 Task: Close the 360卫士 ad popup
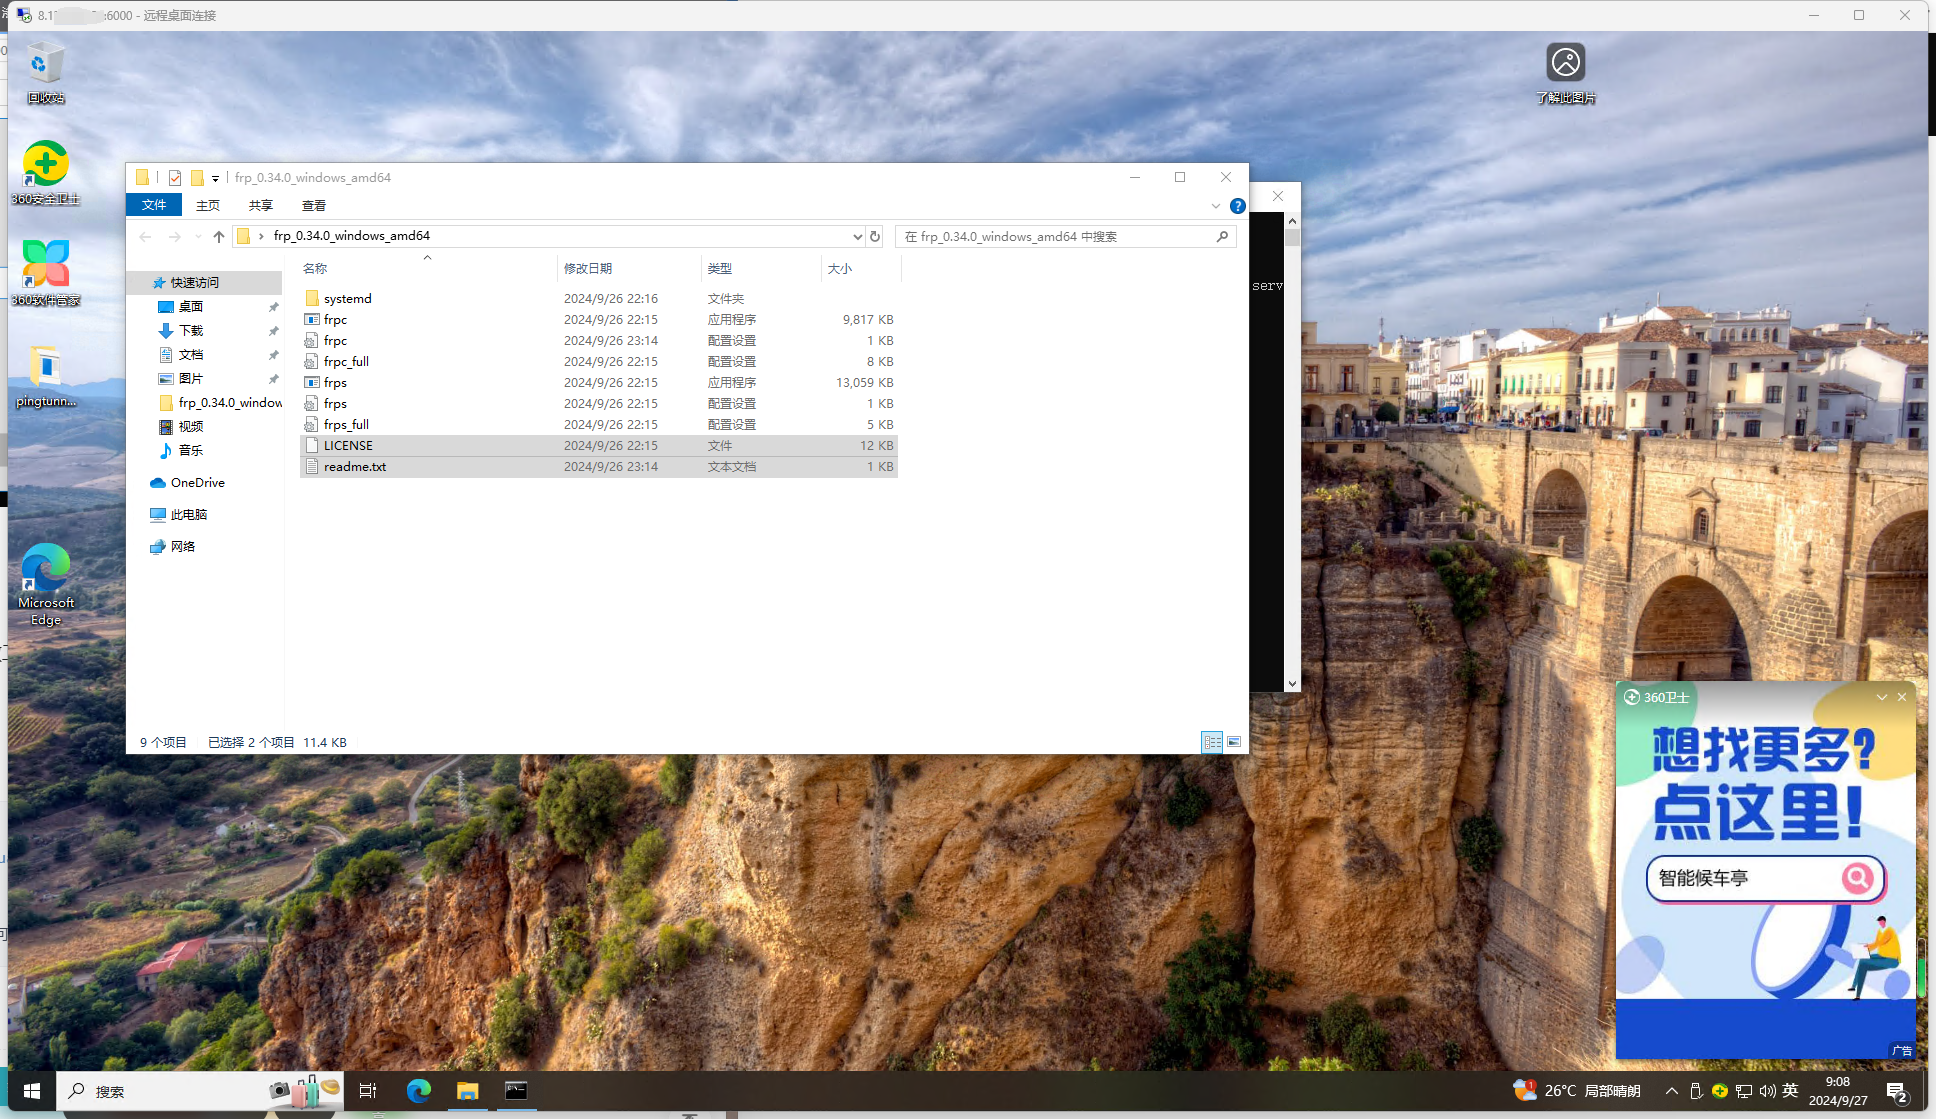click(1902, 697)
